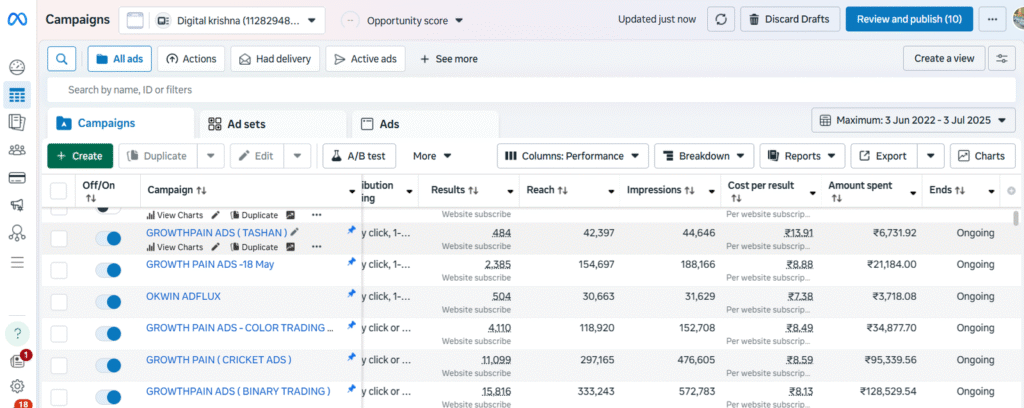Open the view customization sliders icon
Image resolution: width=1024 pixels, height=408 pixels.
coord(1001,59)
